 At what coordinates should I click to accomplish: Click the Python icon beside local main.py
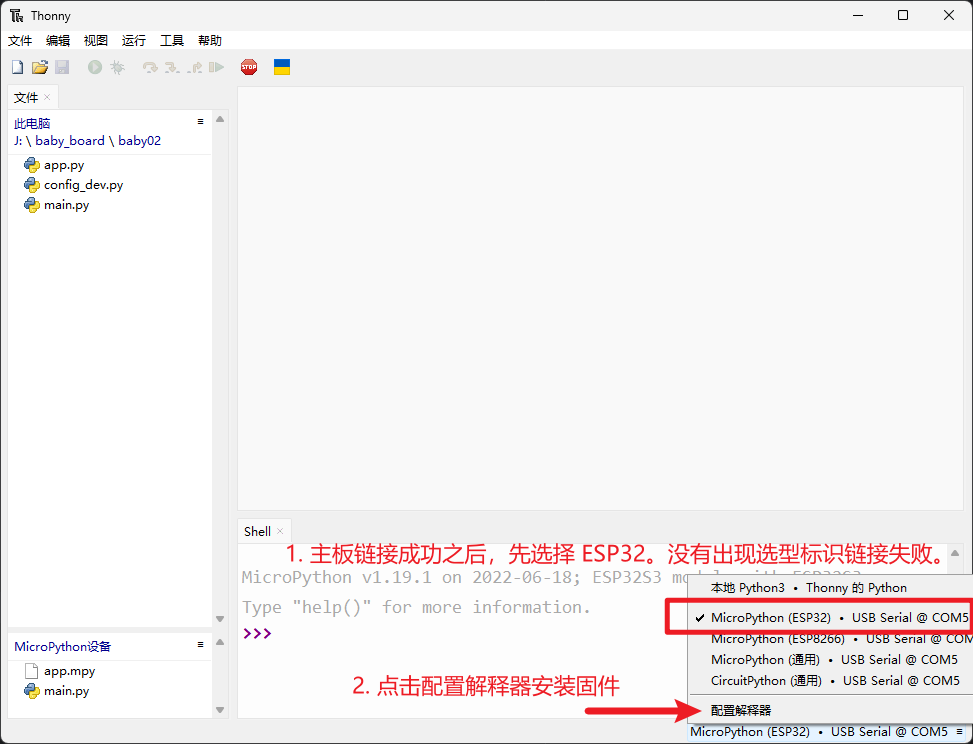(32, 205)
